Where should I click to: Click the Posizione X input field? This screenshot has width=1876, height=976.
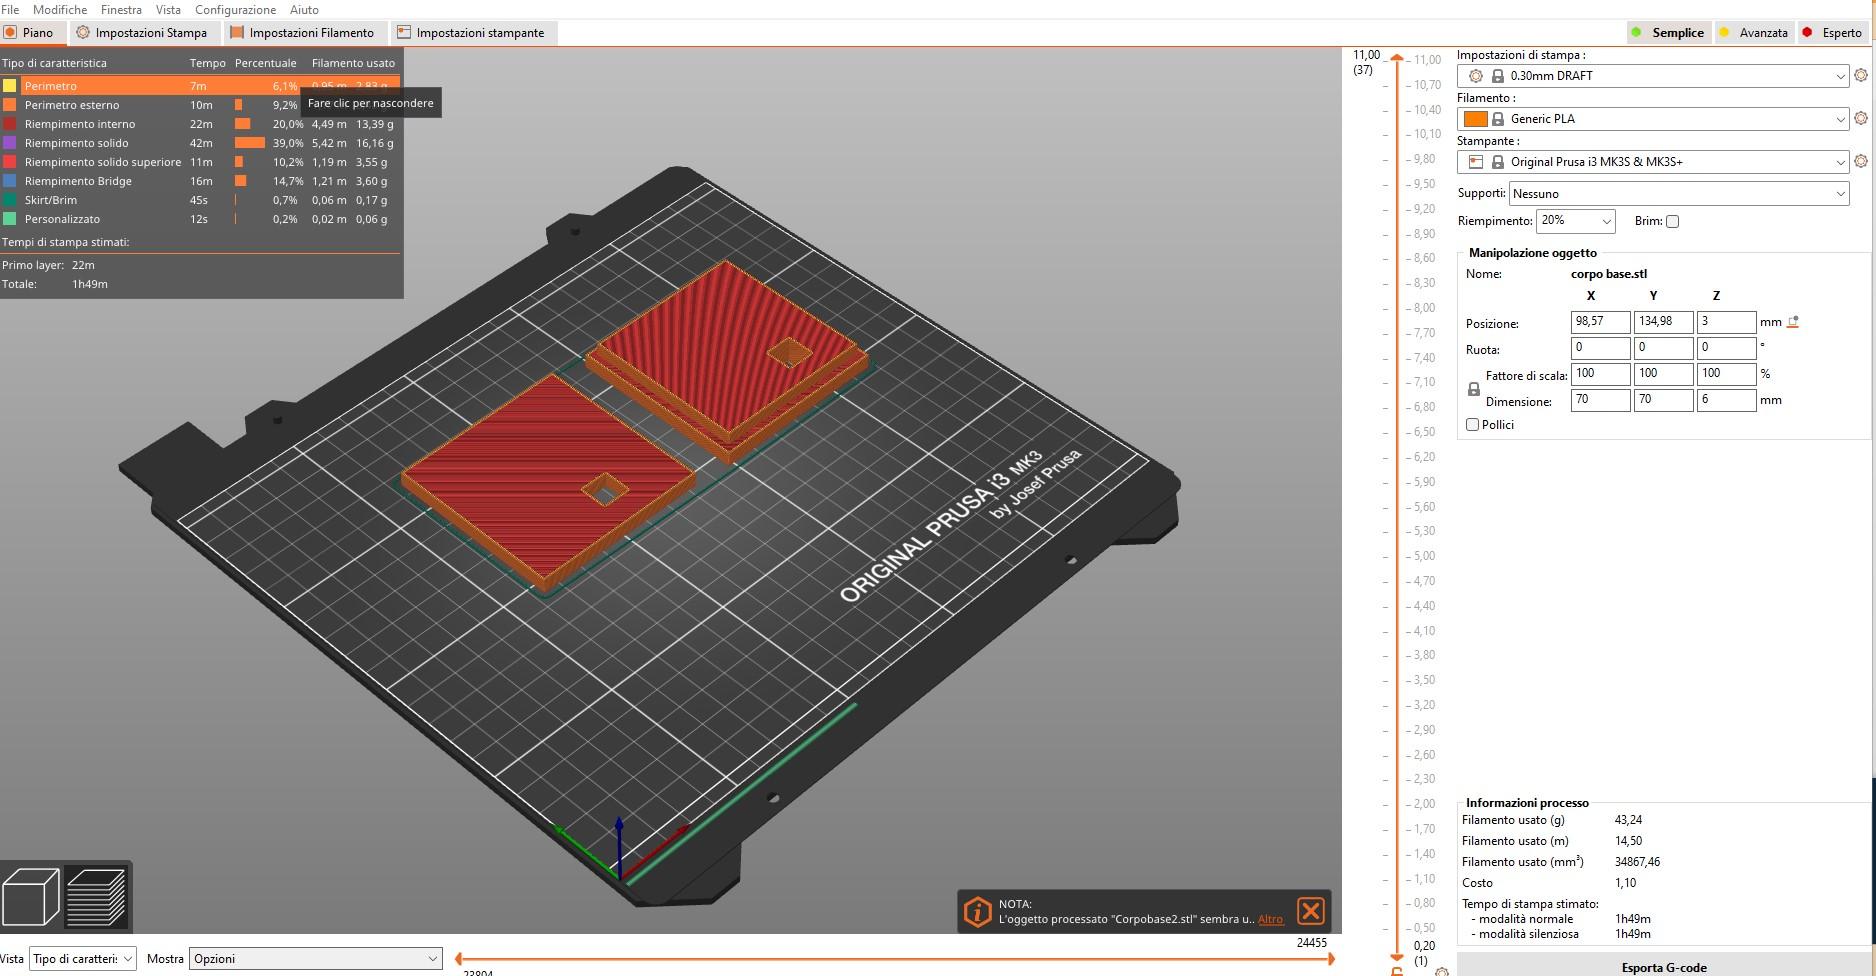click(x=1600, y=322)
